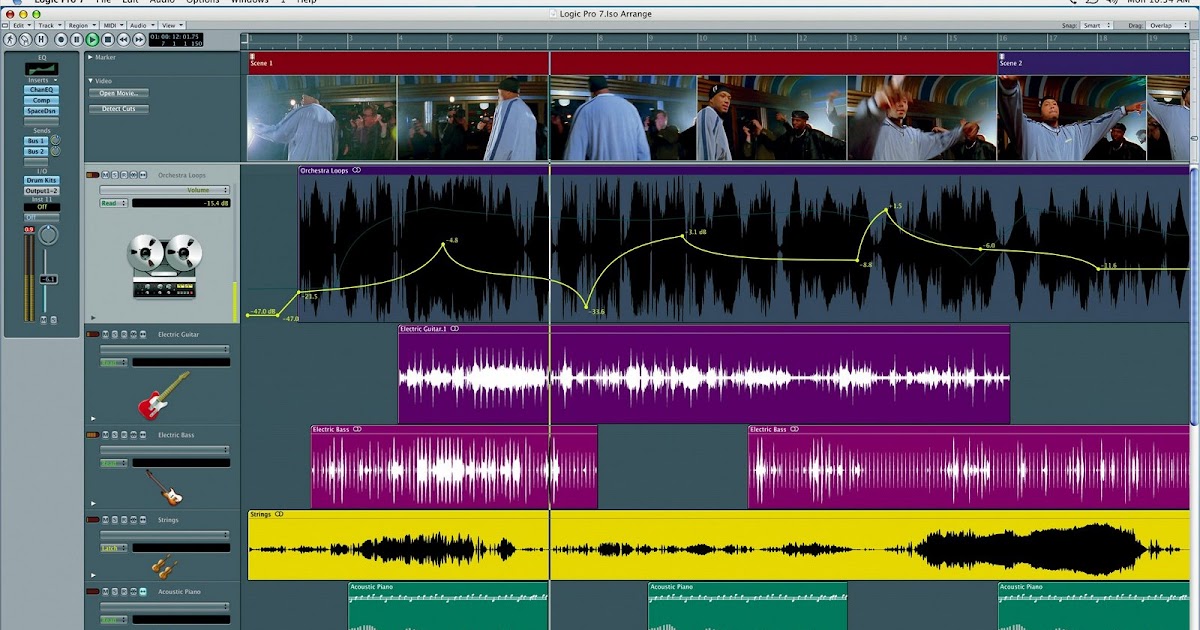1200x630 pixels.
Task: Click record-enable indicator on Electric Guitar track
Action: 92,334
